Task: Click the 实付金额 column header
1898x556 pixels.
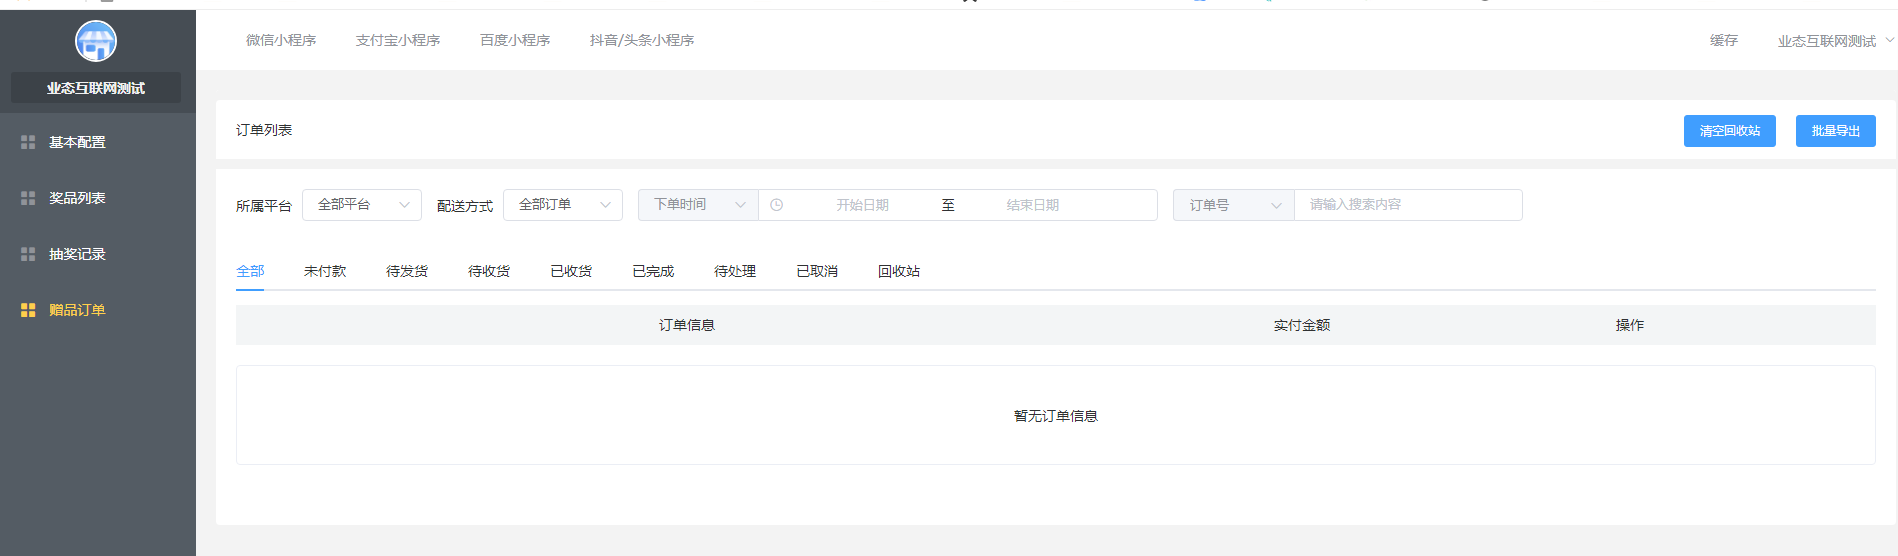Action: point(1302,325)
